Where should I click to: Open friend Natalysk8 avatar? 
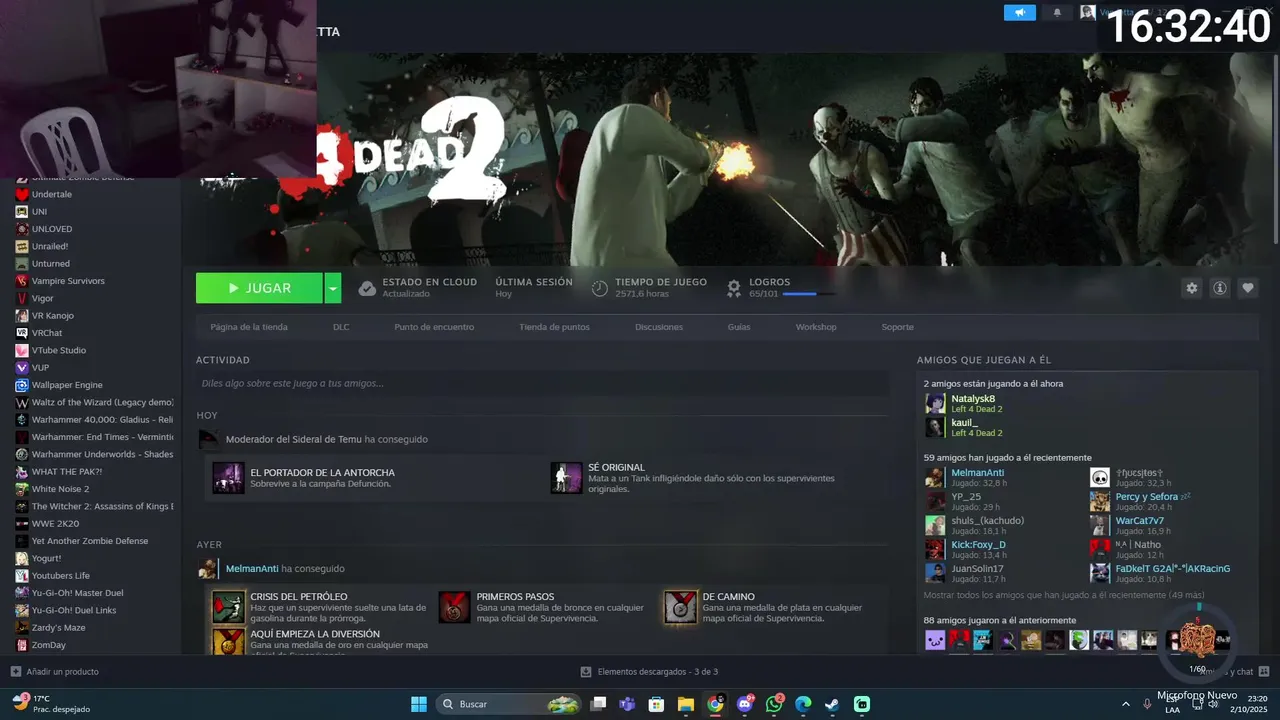click(x=935, y=404)
